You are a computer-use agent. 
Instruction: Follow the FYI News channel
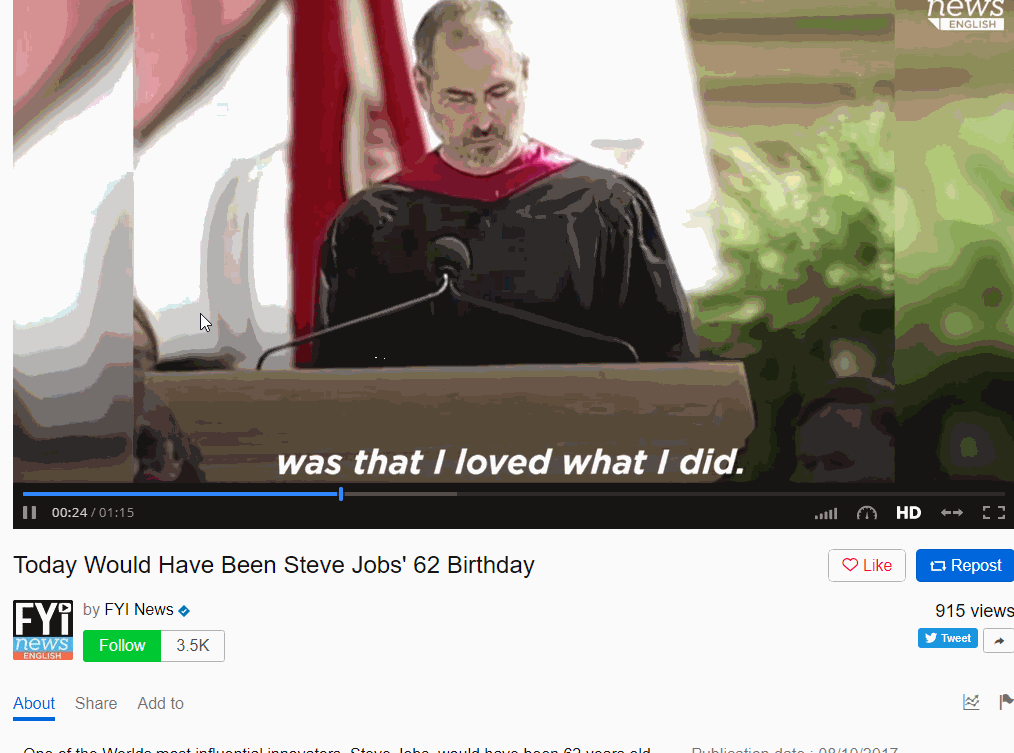point(122,646)
